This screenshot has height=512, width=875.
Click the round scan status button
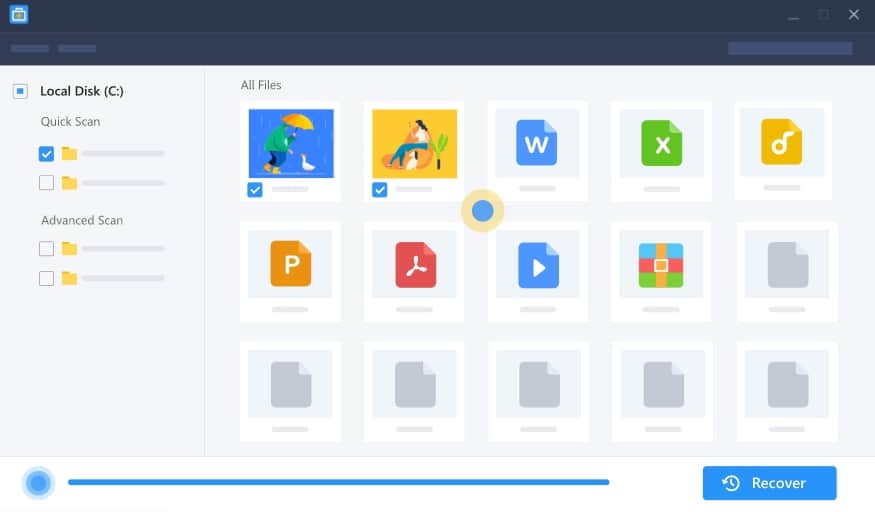[38, 482]
